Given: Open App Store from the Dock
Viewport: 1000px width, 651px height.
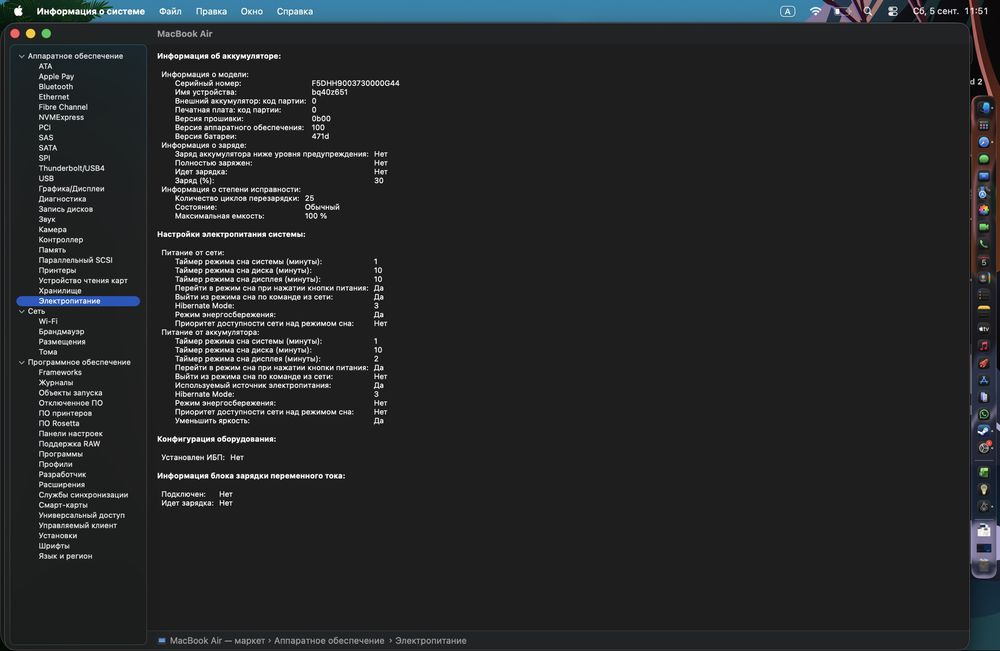Looking at the screenshot, I should [x=984, y=380].
